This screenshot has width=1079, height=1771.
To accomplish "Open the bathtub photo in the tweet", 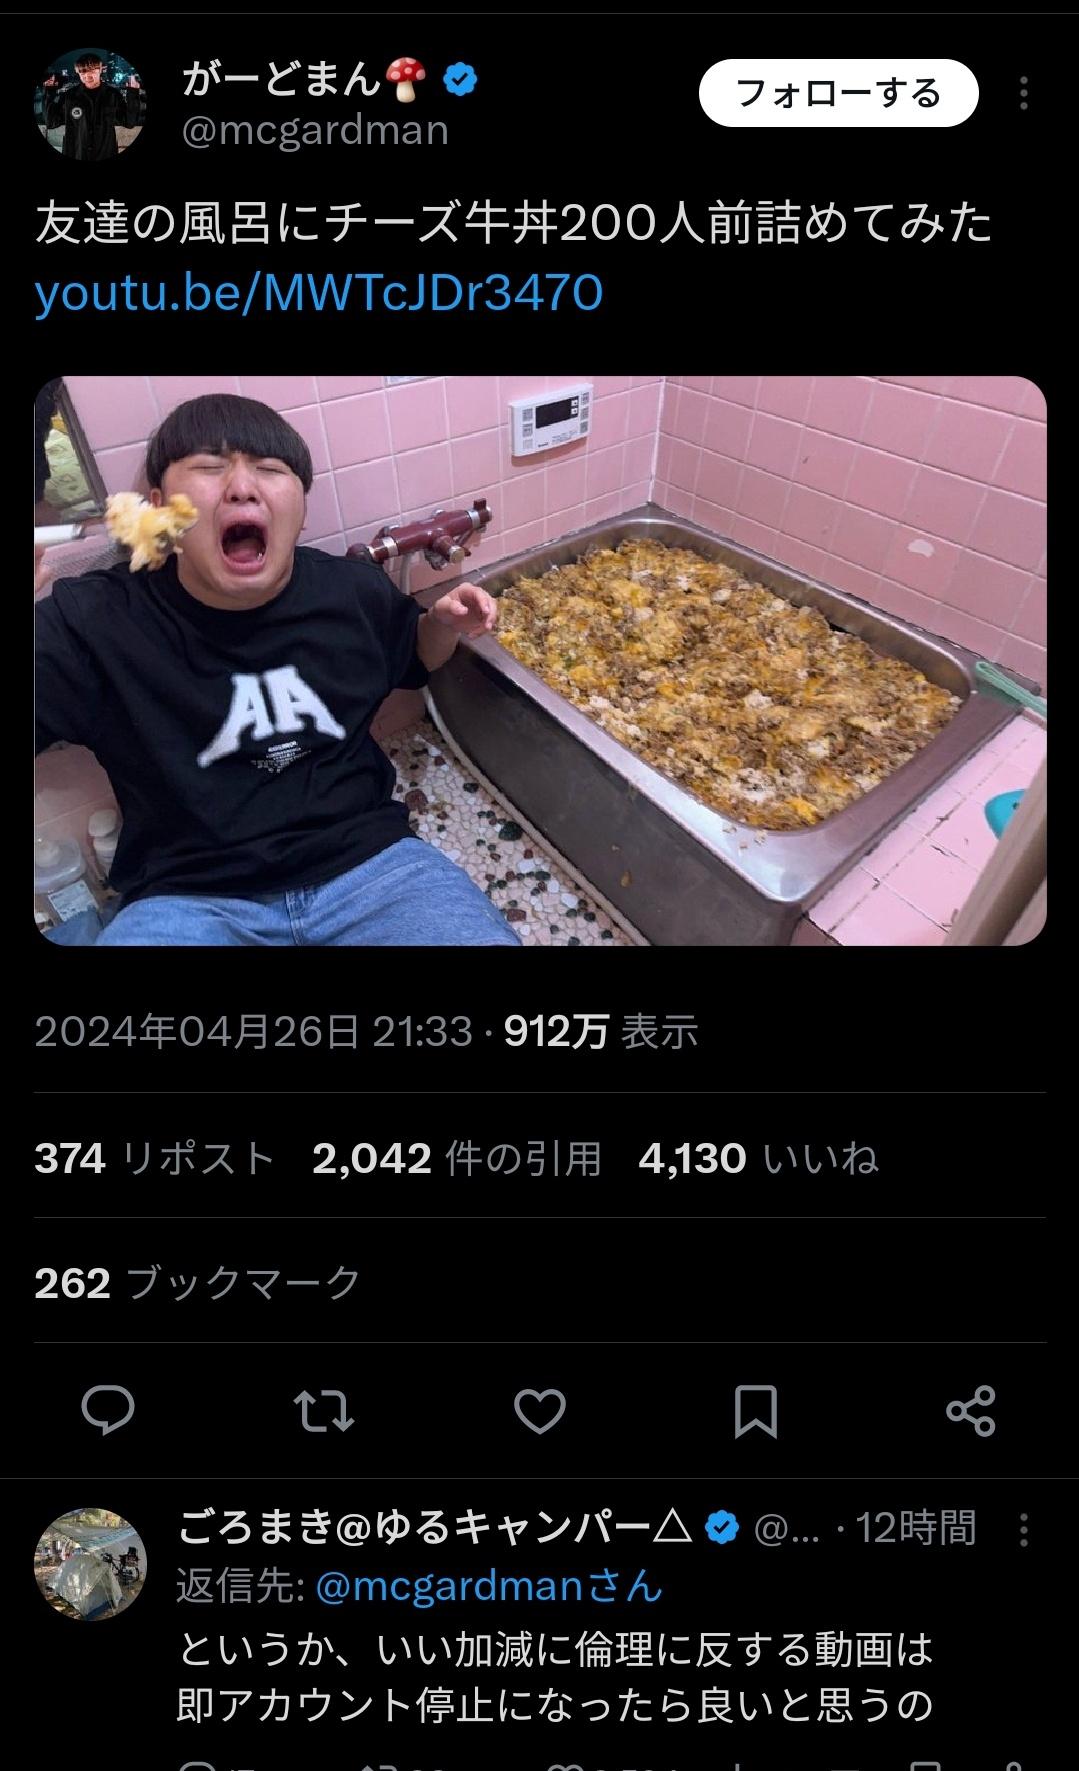I will (x=540, y=661).
